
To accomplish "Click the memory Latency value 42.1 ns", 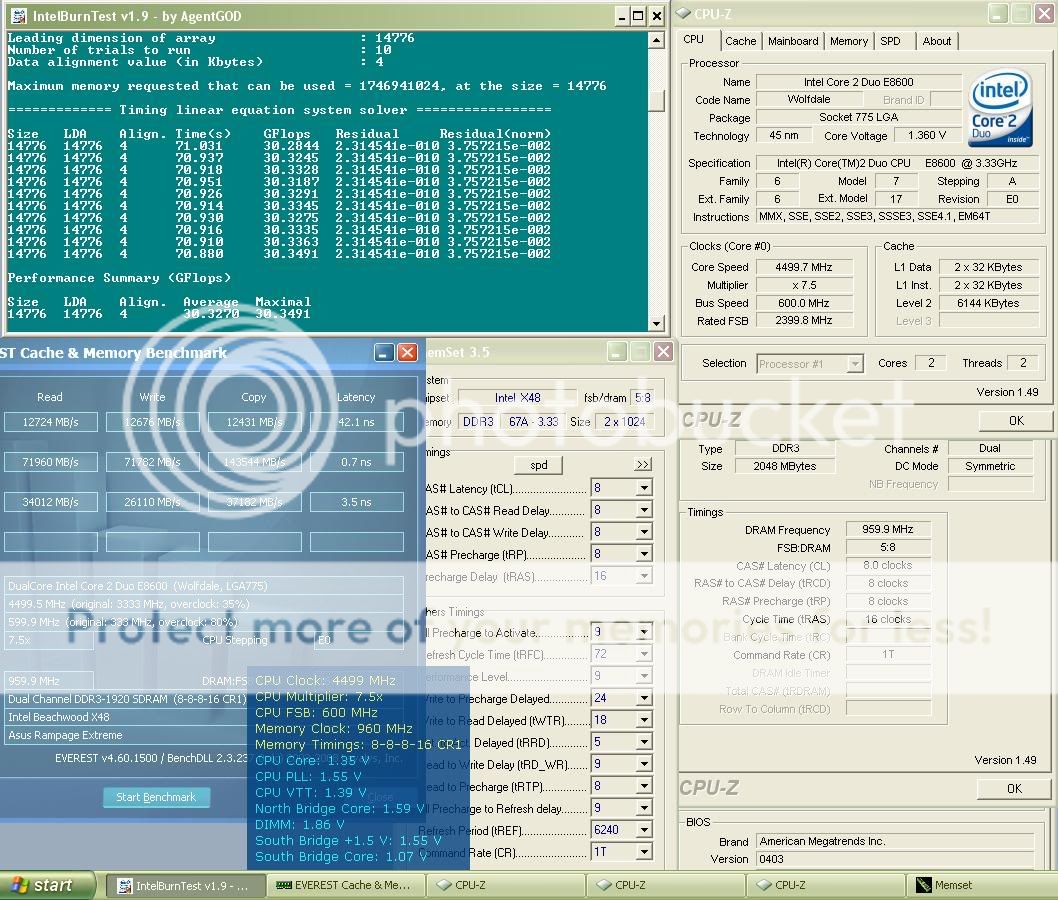I will click(356, 422).
